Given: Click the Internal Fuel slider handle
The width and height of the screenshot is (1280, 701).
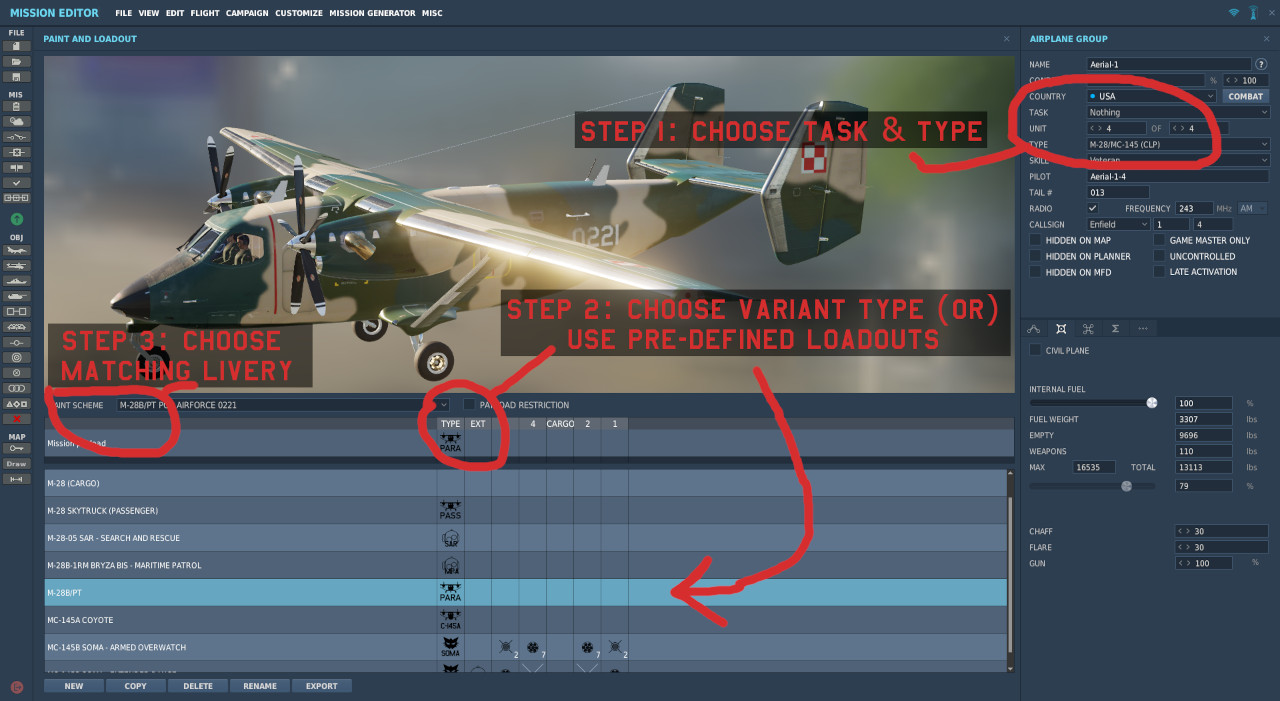Looking at the screenshot, I should [1151, 403].
